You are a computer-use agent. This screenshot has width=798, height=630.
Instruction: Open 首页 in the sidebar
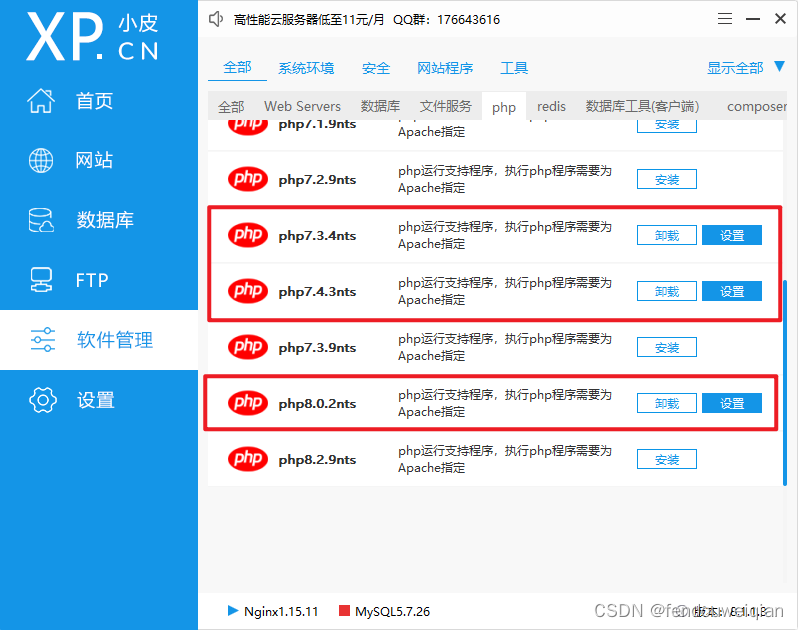[x=99, y=100]
